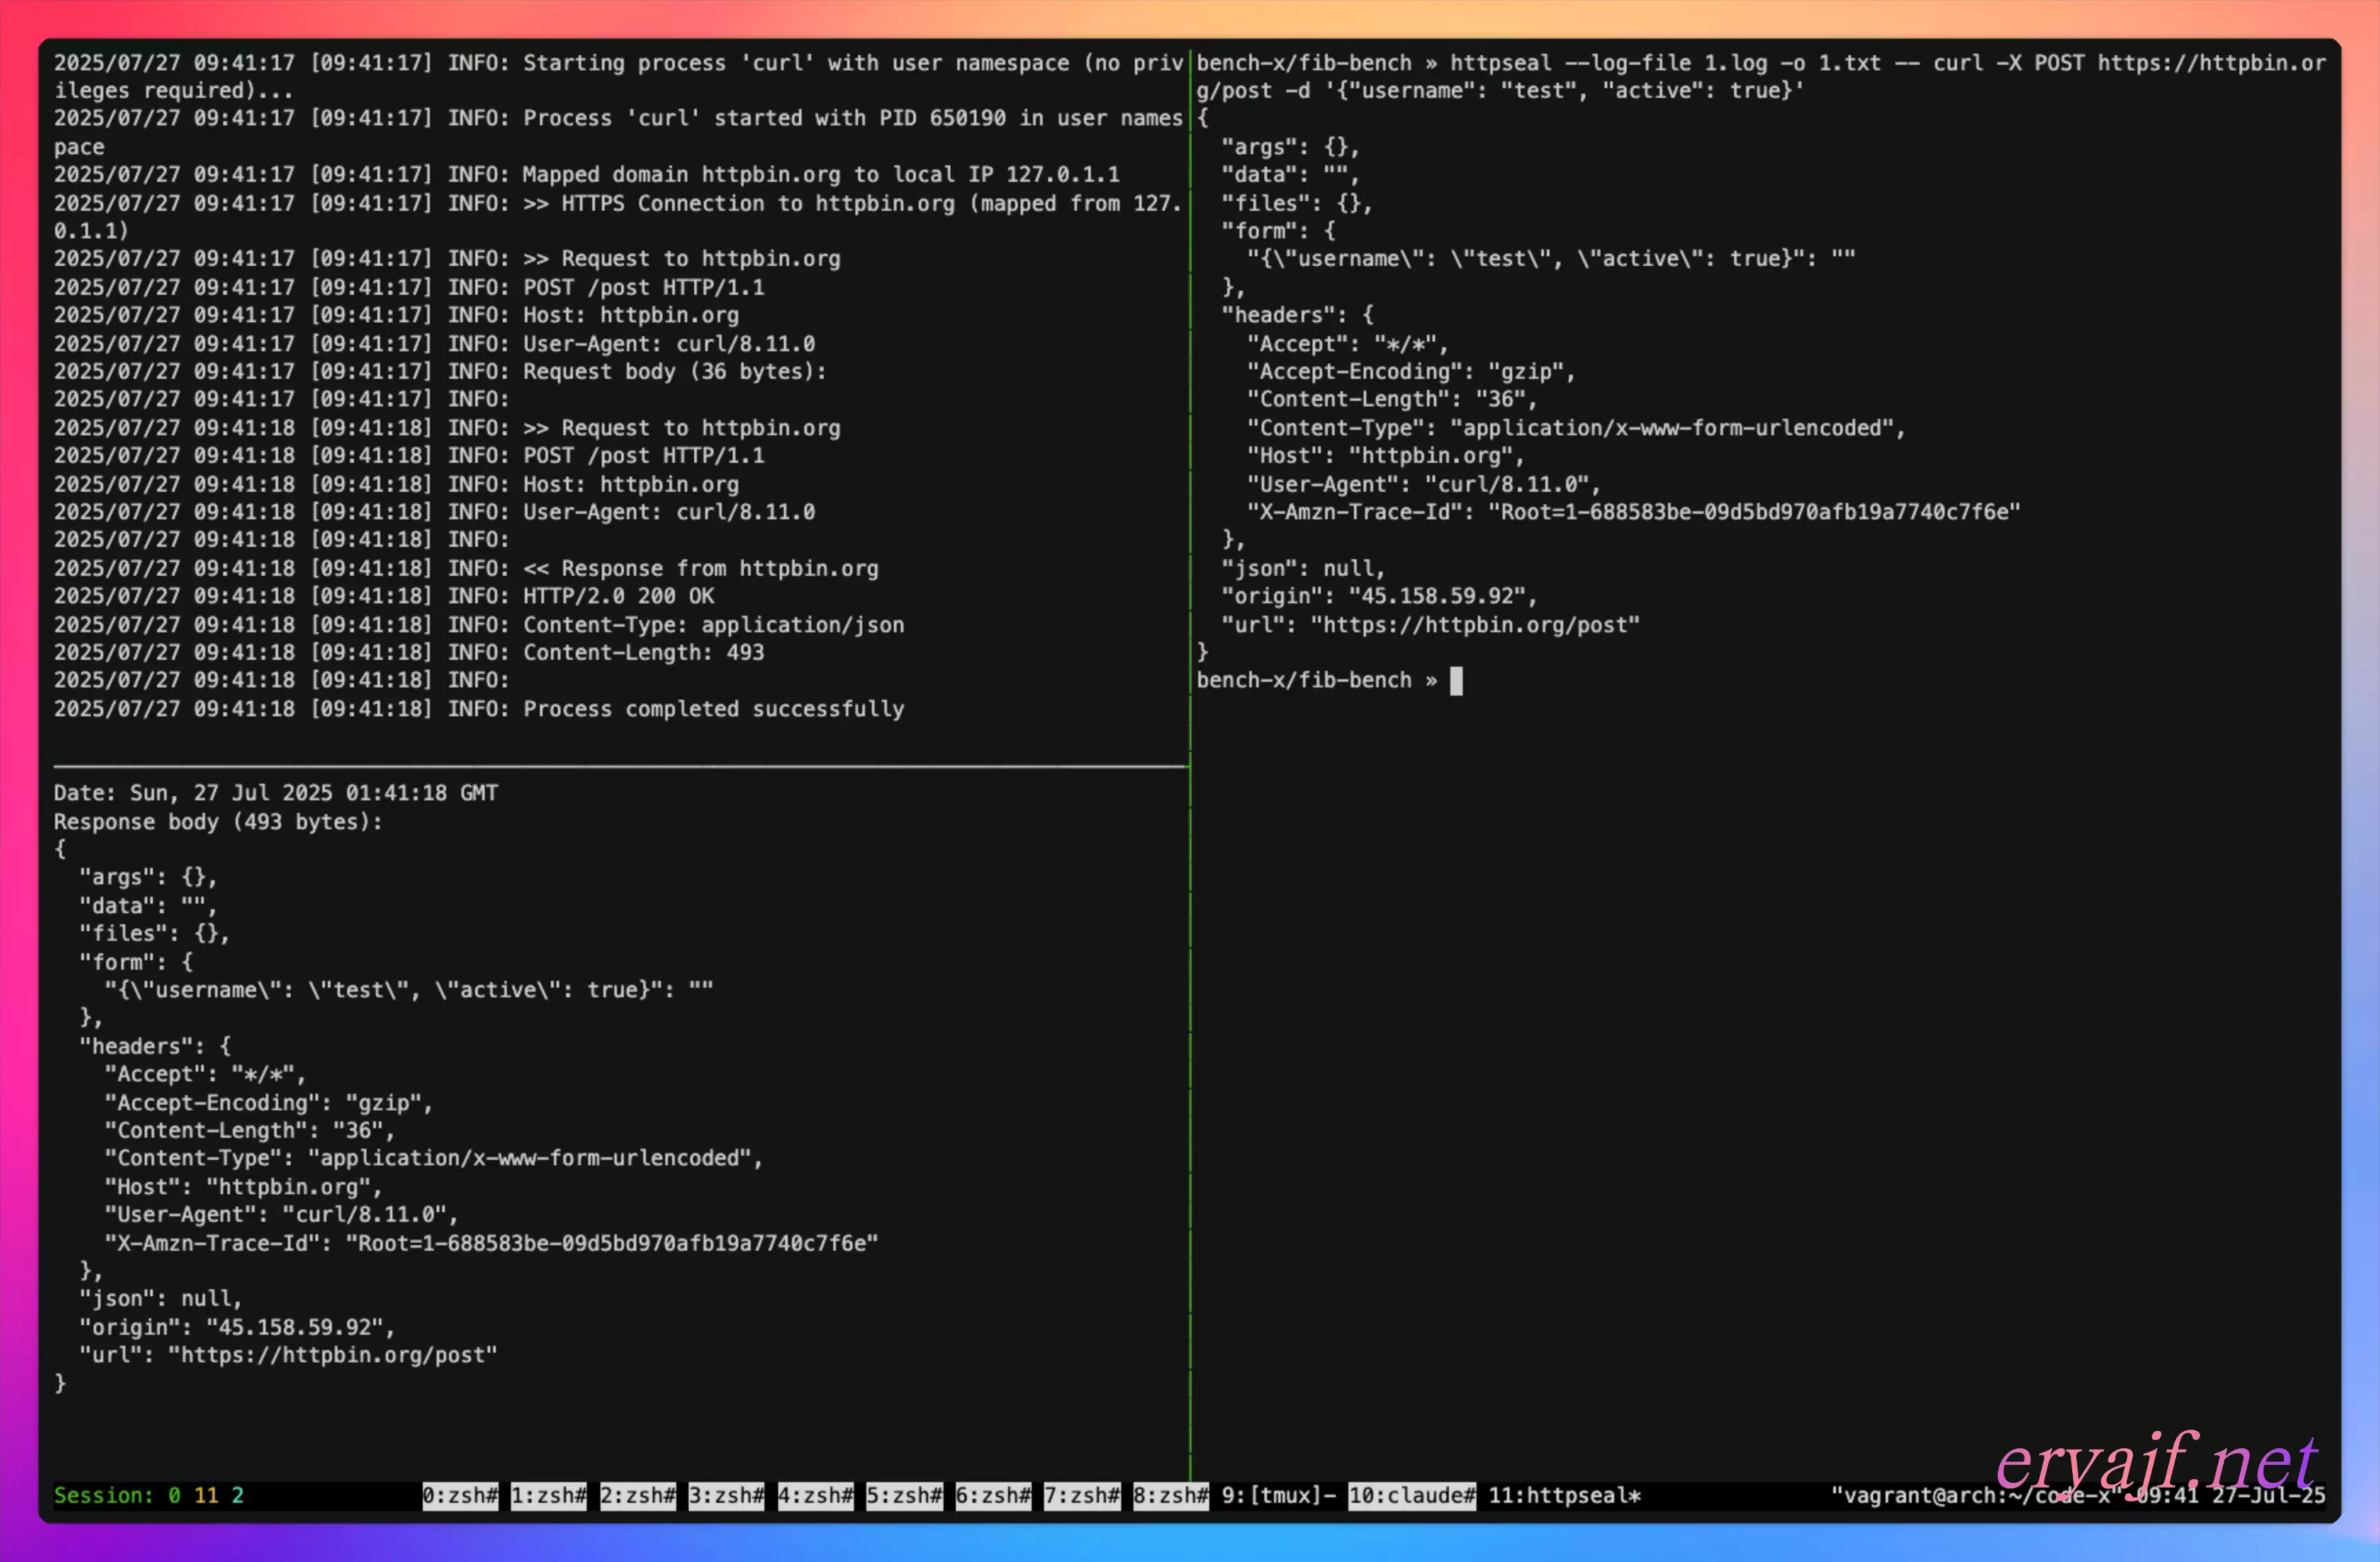2380x1562 pixels.
Task: Click the "files": {} line in the right pane
Action: 1296,203
